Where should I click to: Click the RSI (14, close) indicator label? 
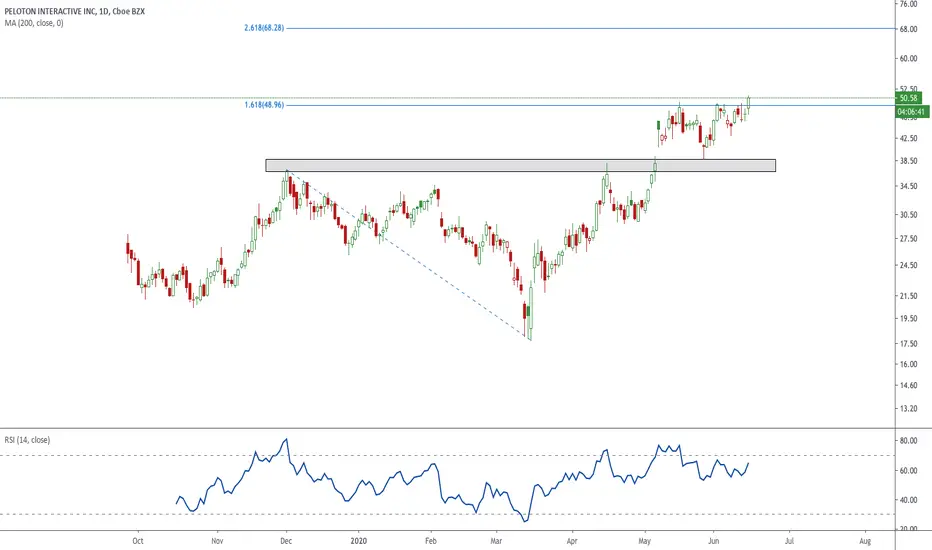pos(27,440)
